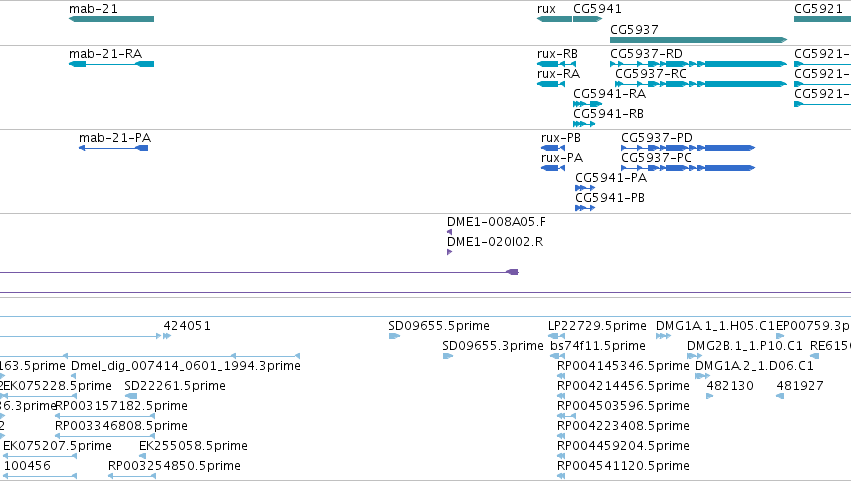This screenshot has height=481, width=851.
Task: Select the 482130 feature label
Action: (x=730, y=386)
